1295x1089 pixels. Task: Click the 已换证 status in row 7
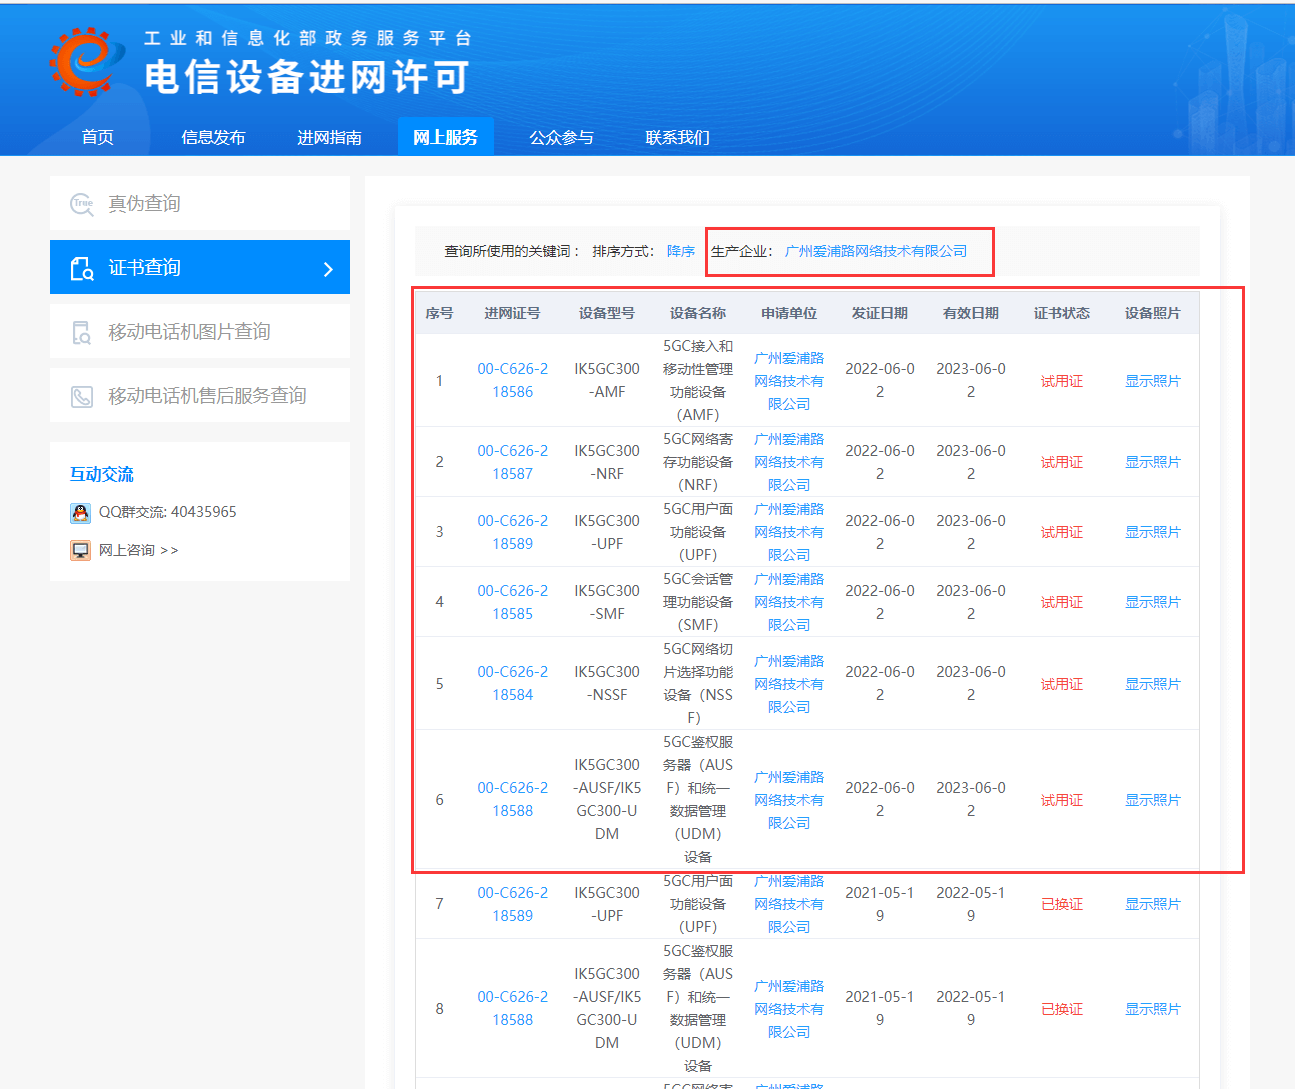1062,904
